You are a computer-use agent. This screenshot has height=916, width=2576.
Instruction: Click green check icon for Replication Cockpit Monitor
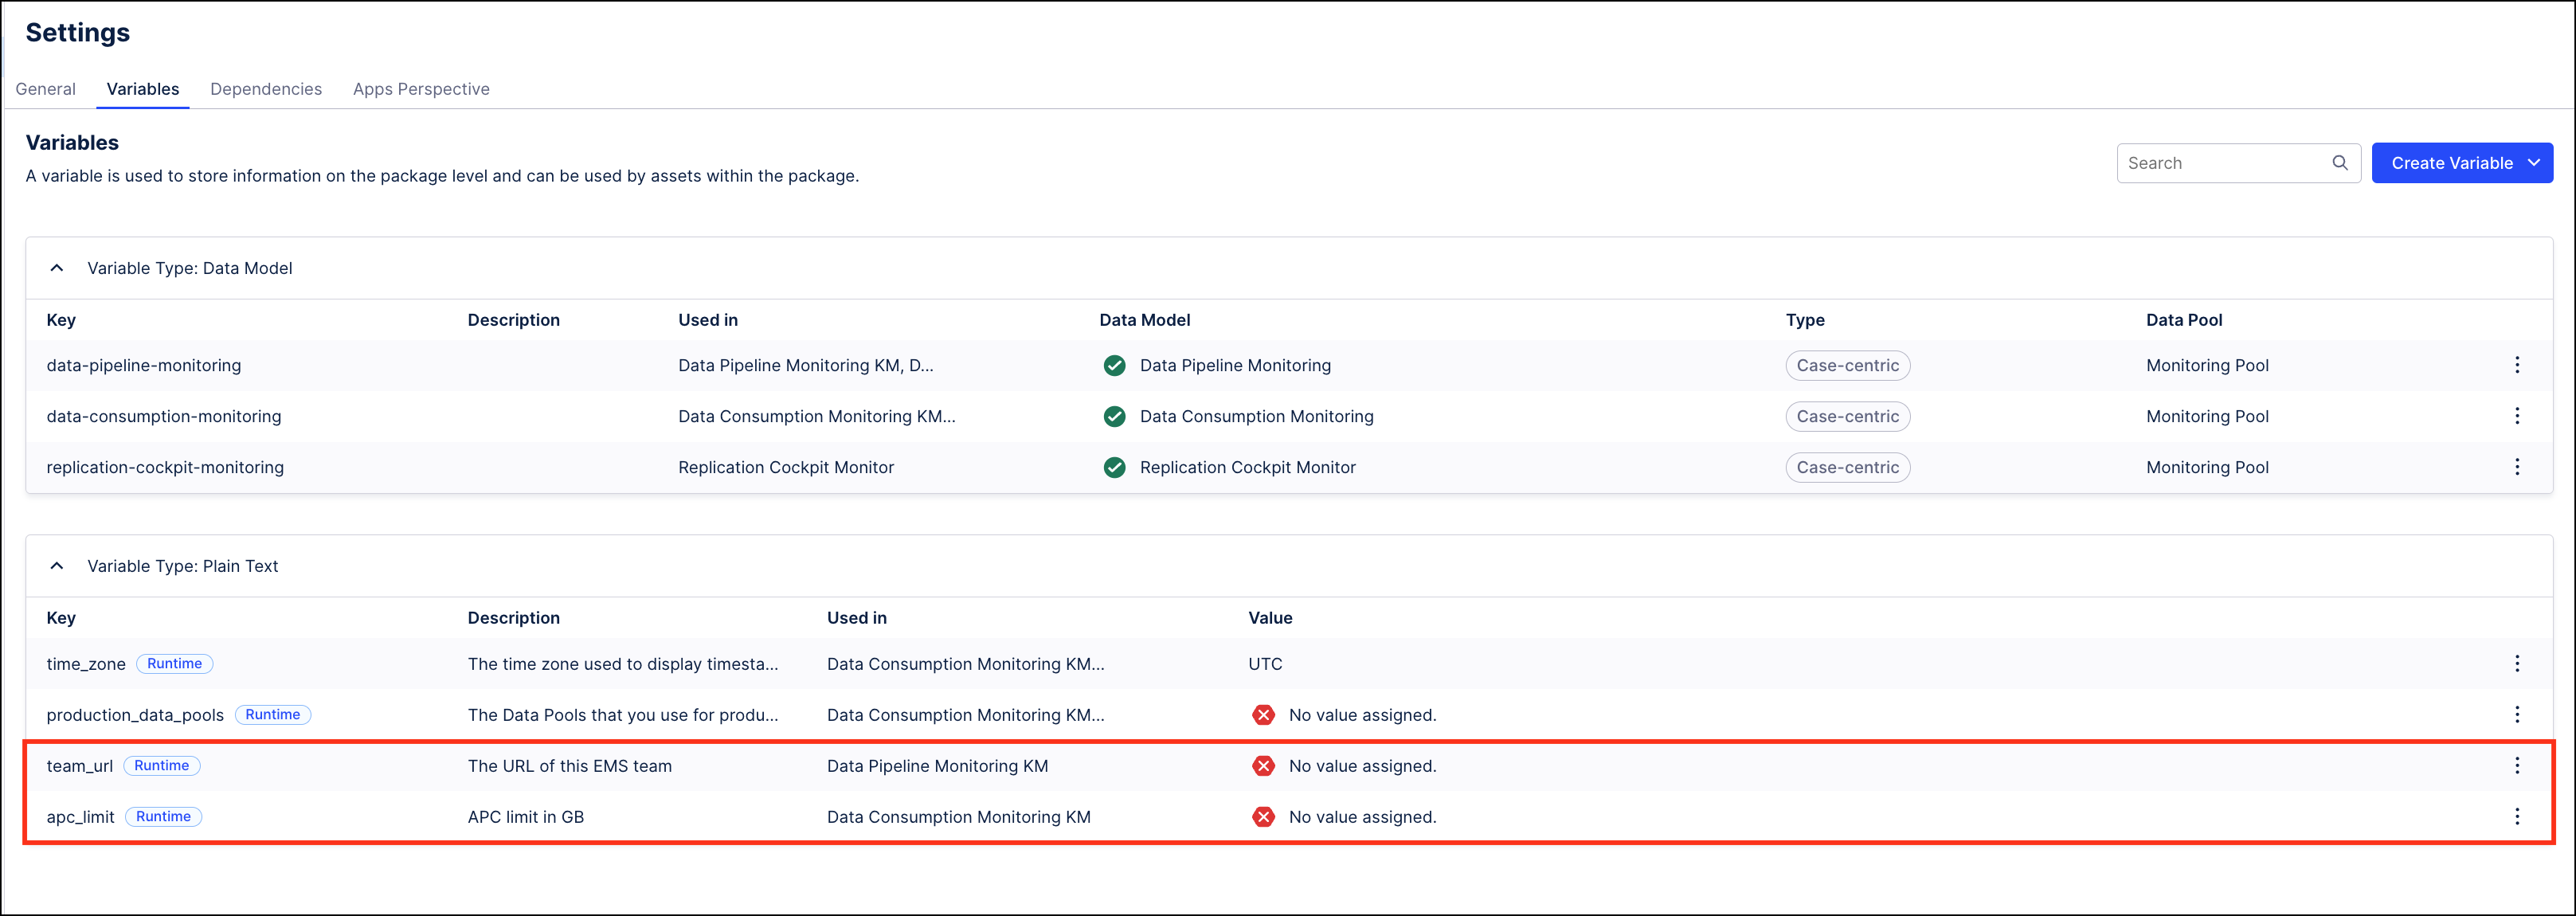1114,468
